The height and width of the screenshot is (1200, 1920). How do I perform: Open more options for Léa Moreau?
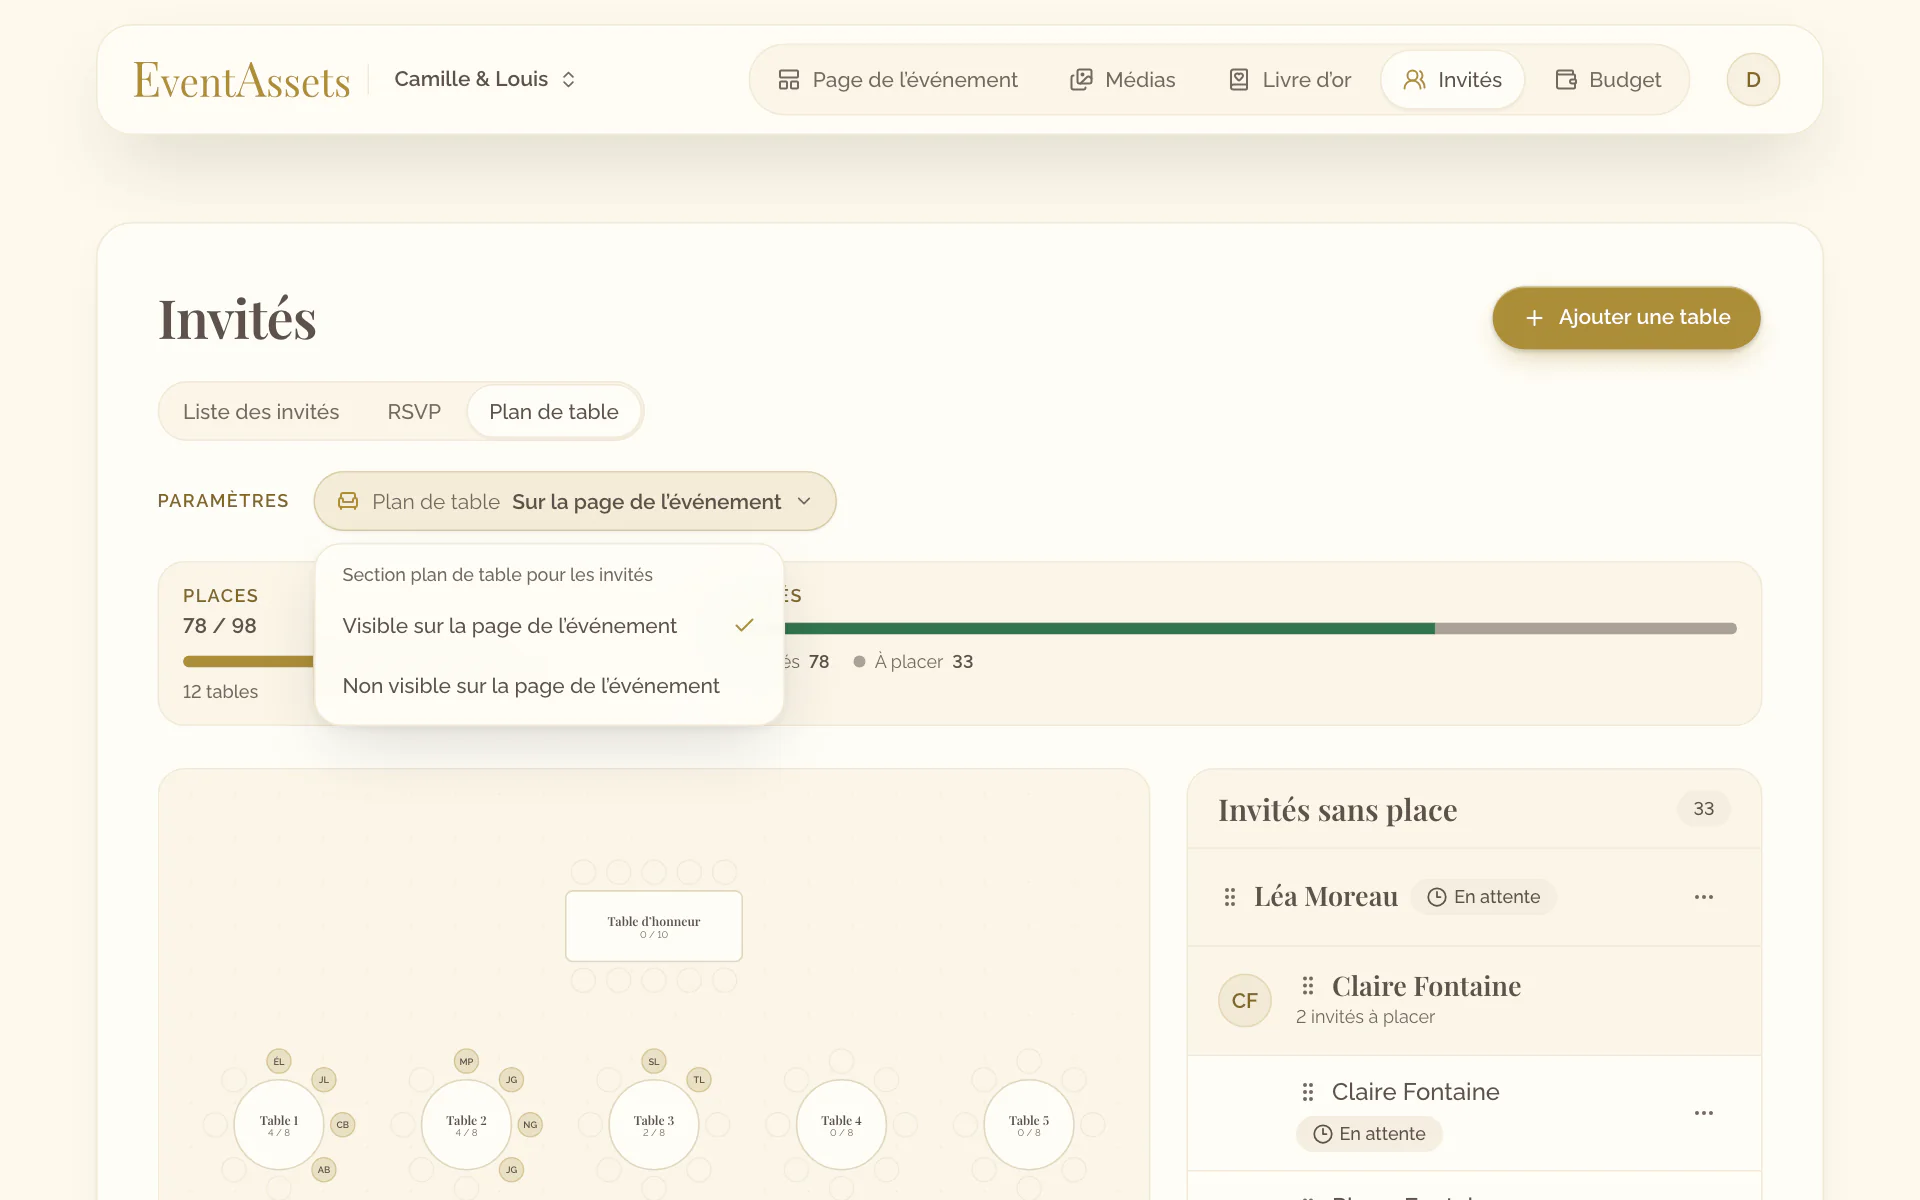(1704, 897)
